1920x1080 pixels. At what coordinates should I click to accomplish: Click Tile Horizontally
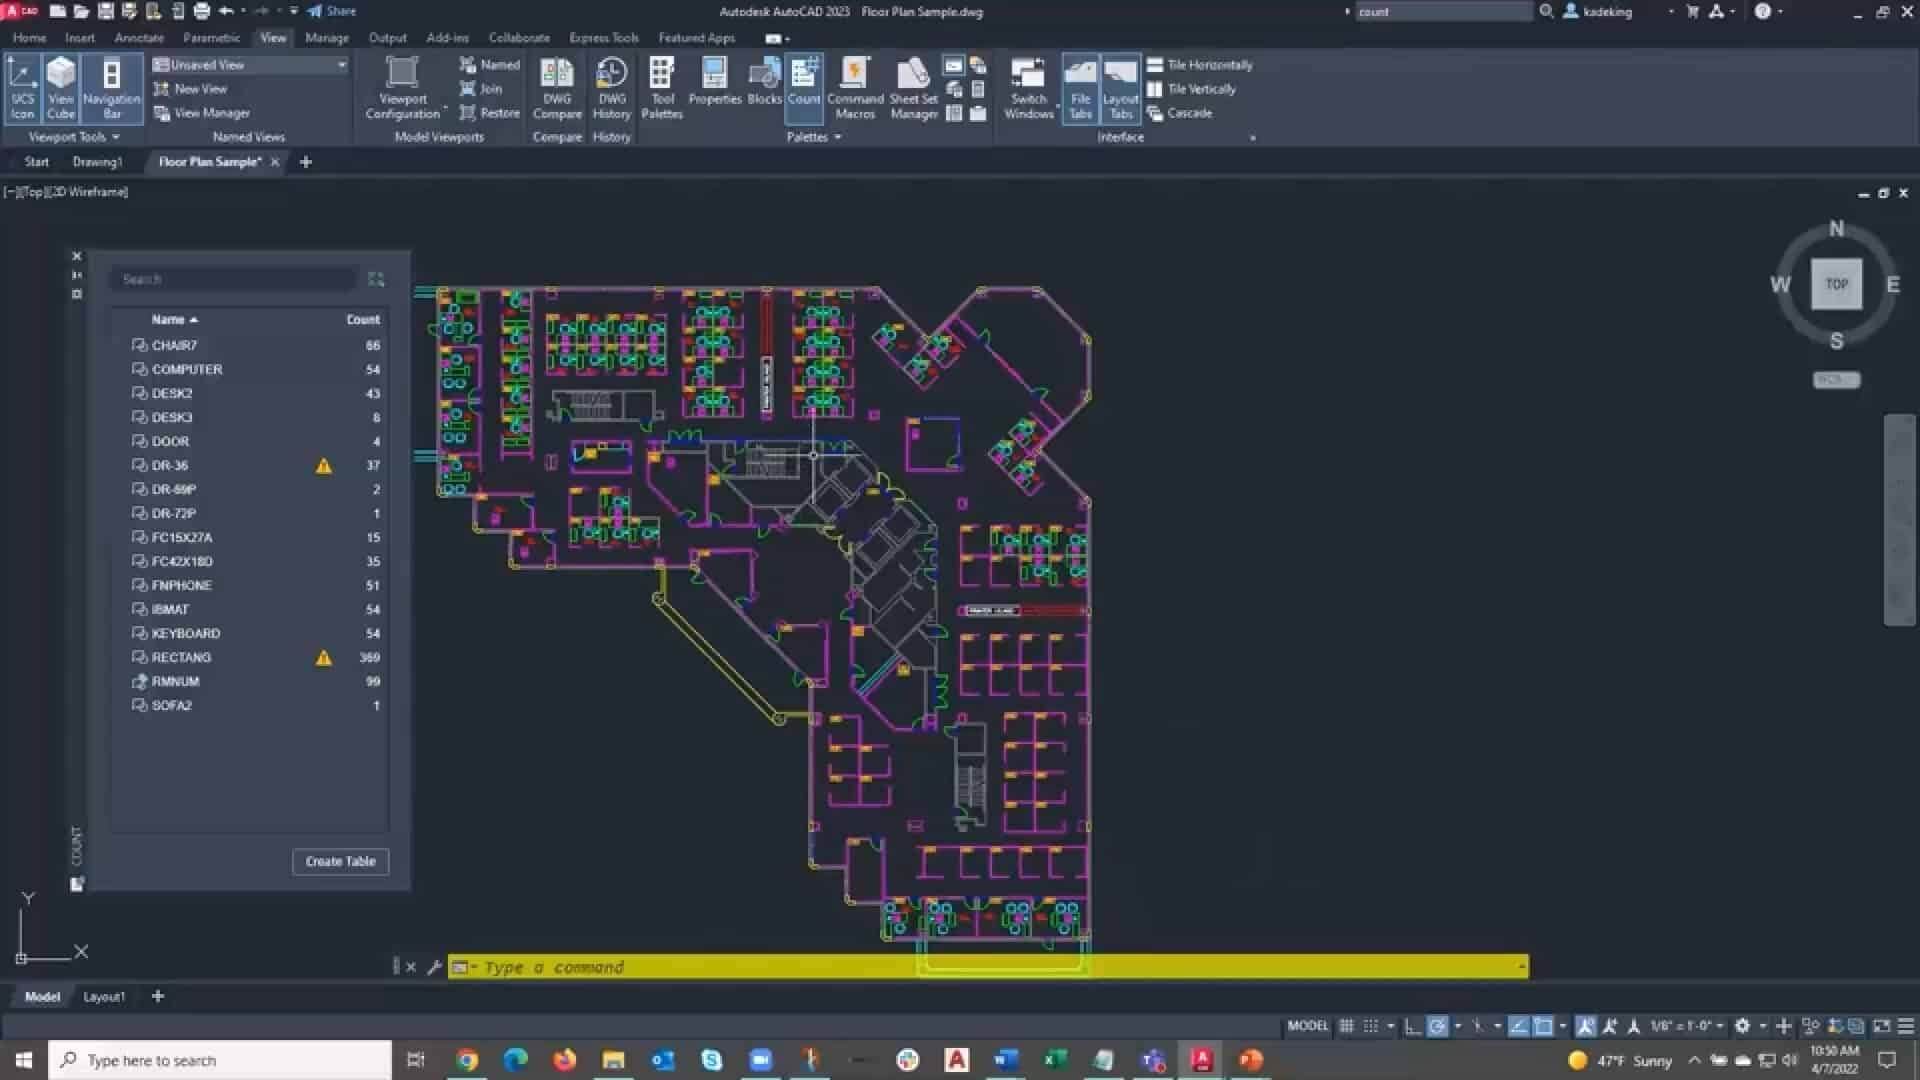point(1200,65)
